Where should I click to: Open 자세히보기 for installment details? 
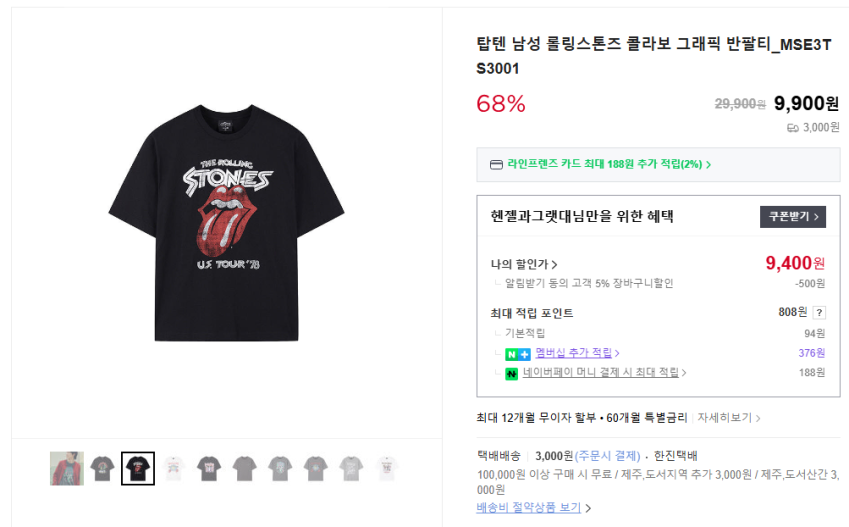(x=729, y=418)
